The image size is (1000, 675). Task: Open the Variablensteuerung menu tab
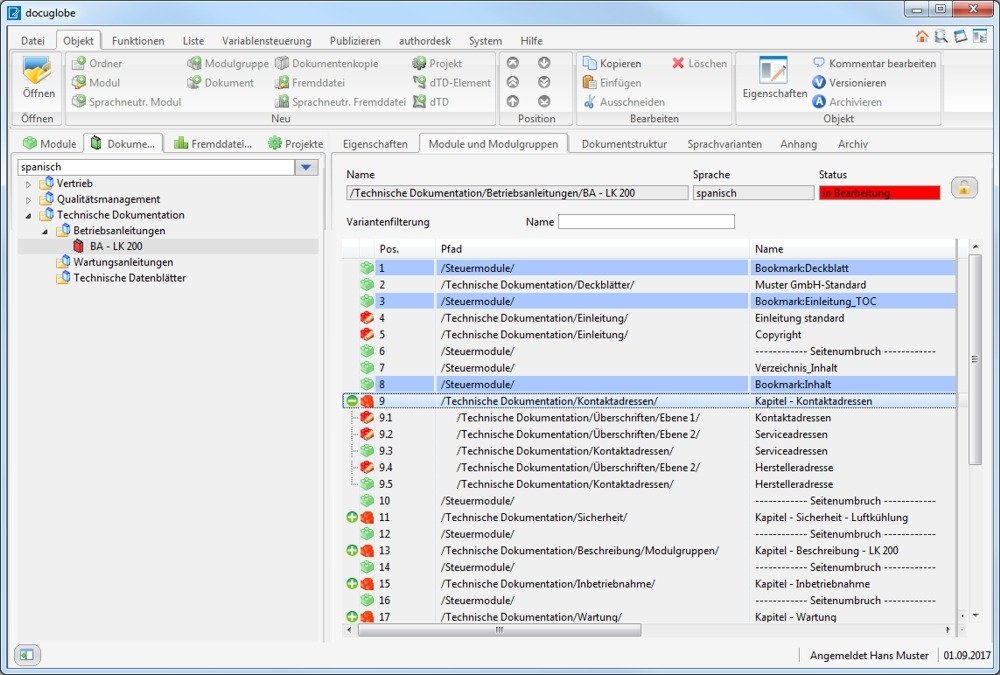coord(266,41)
